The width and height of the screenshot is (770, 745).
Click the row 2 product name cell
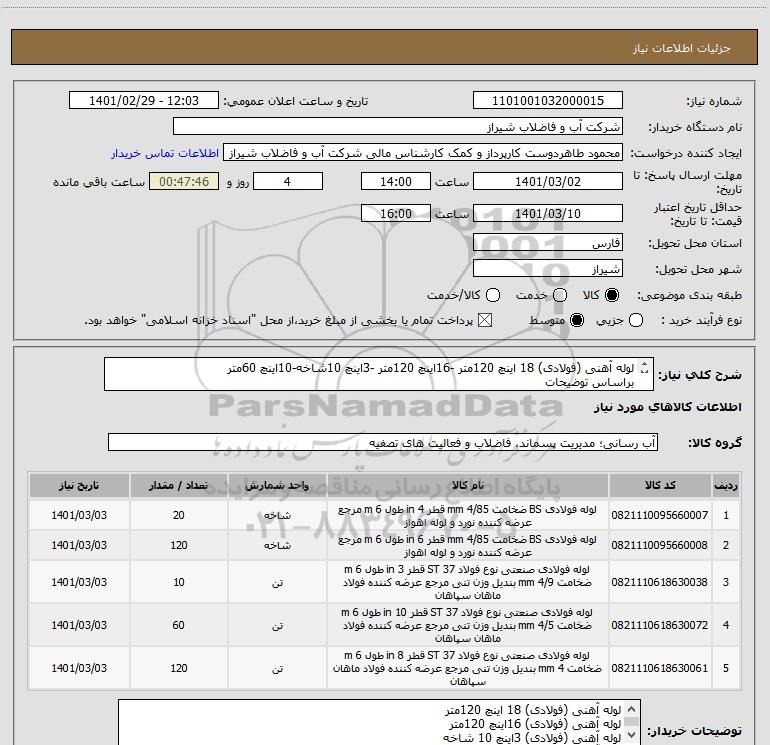click(468, 546)
